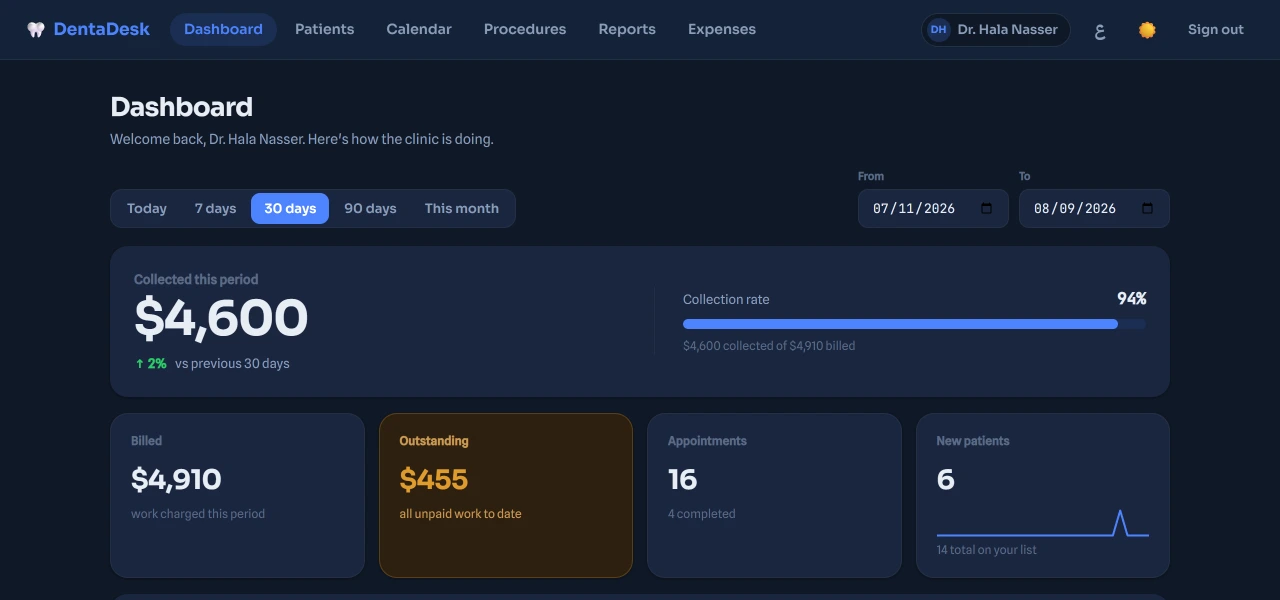Click the Billed $4,910 card
Image resolution: width=1280 pixels, height=600 pixels.
pyautogui.click(x=237, y=496)
